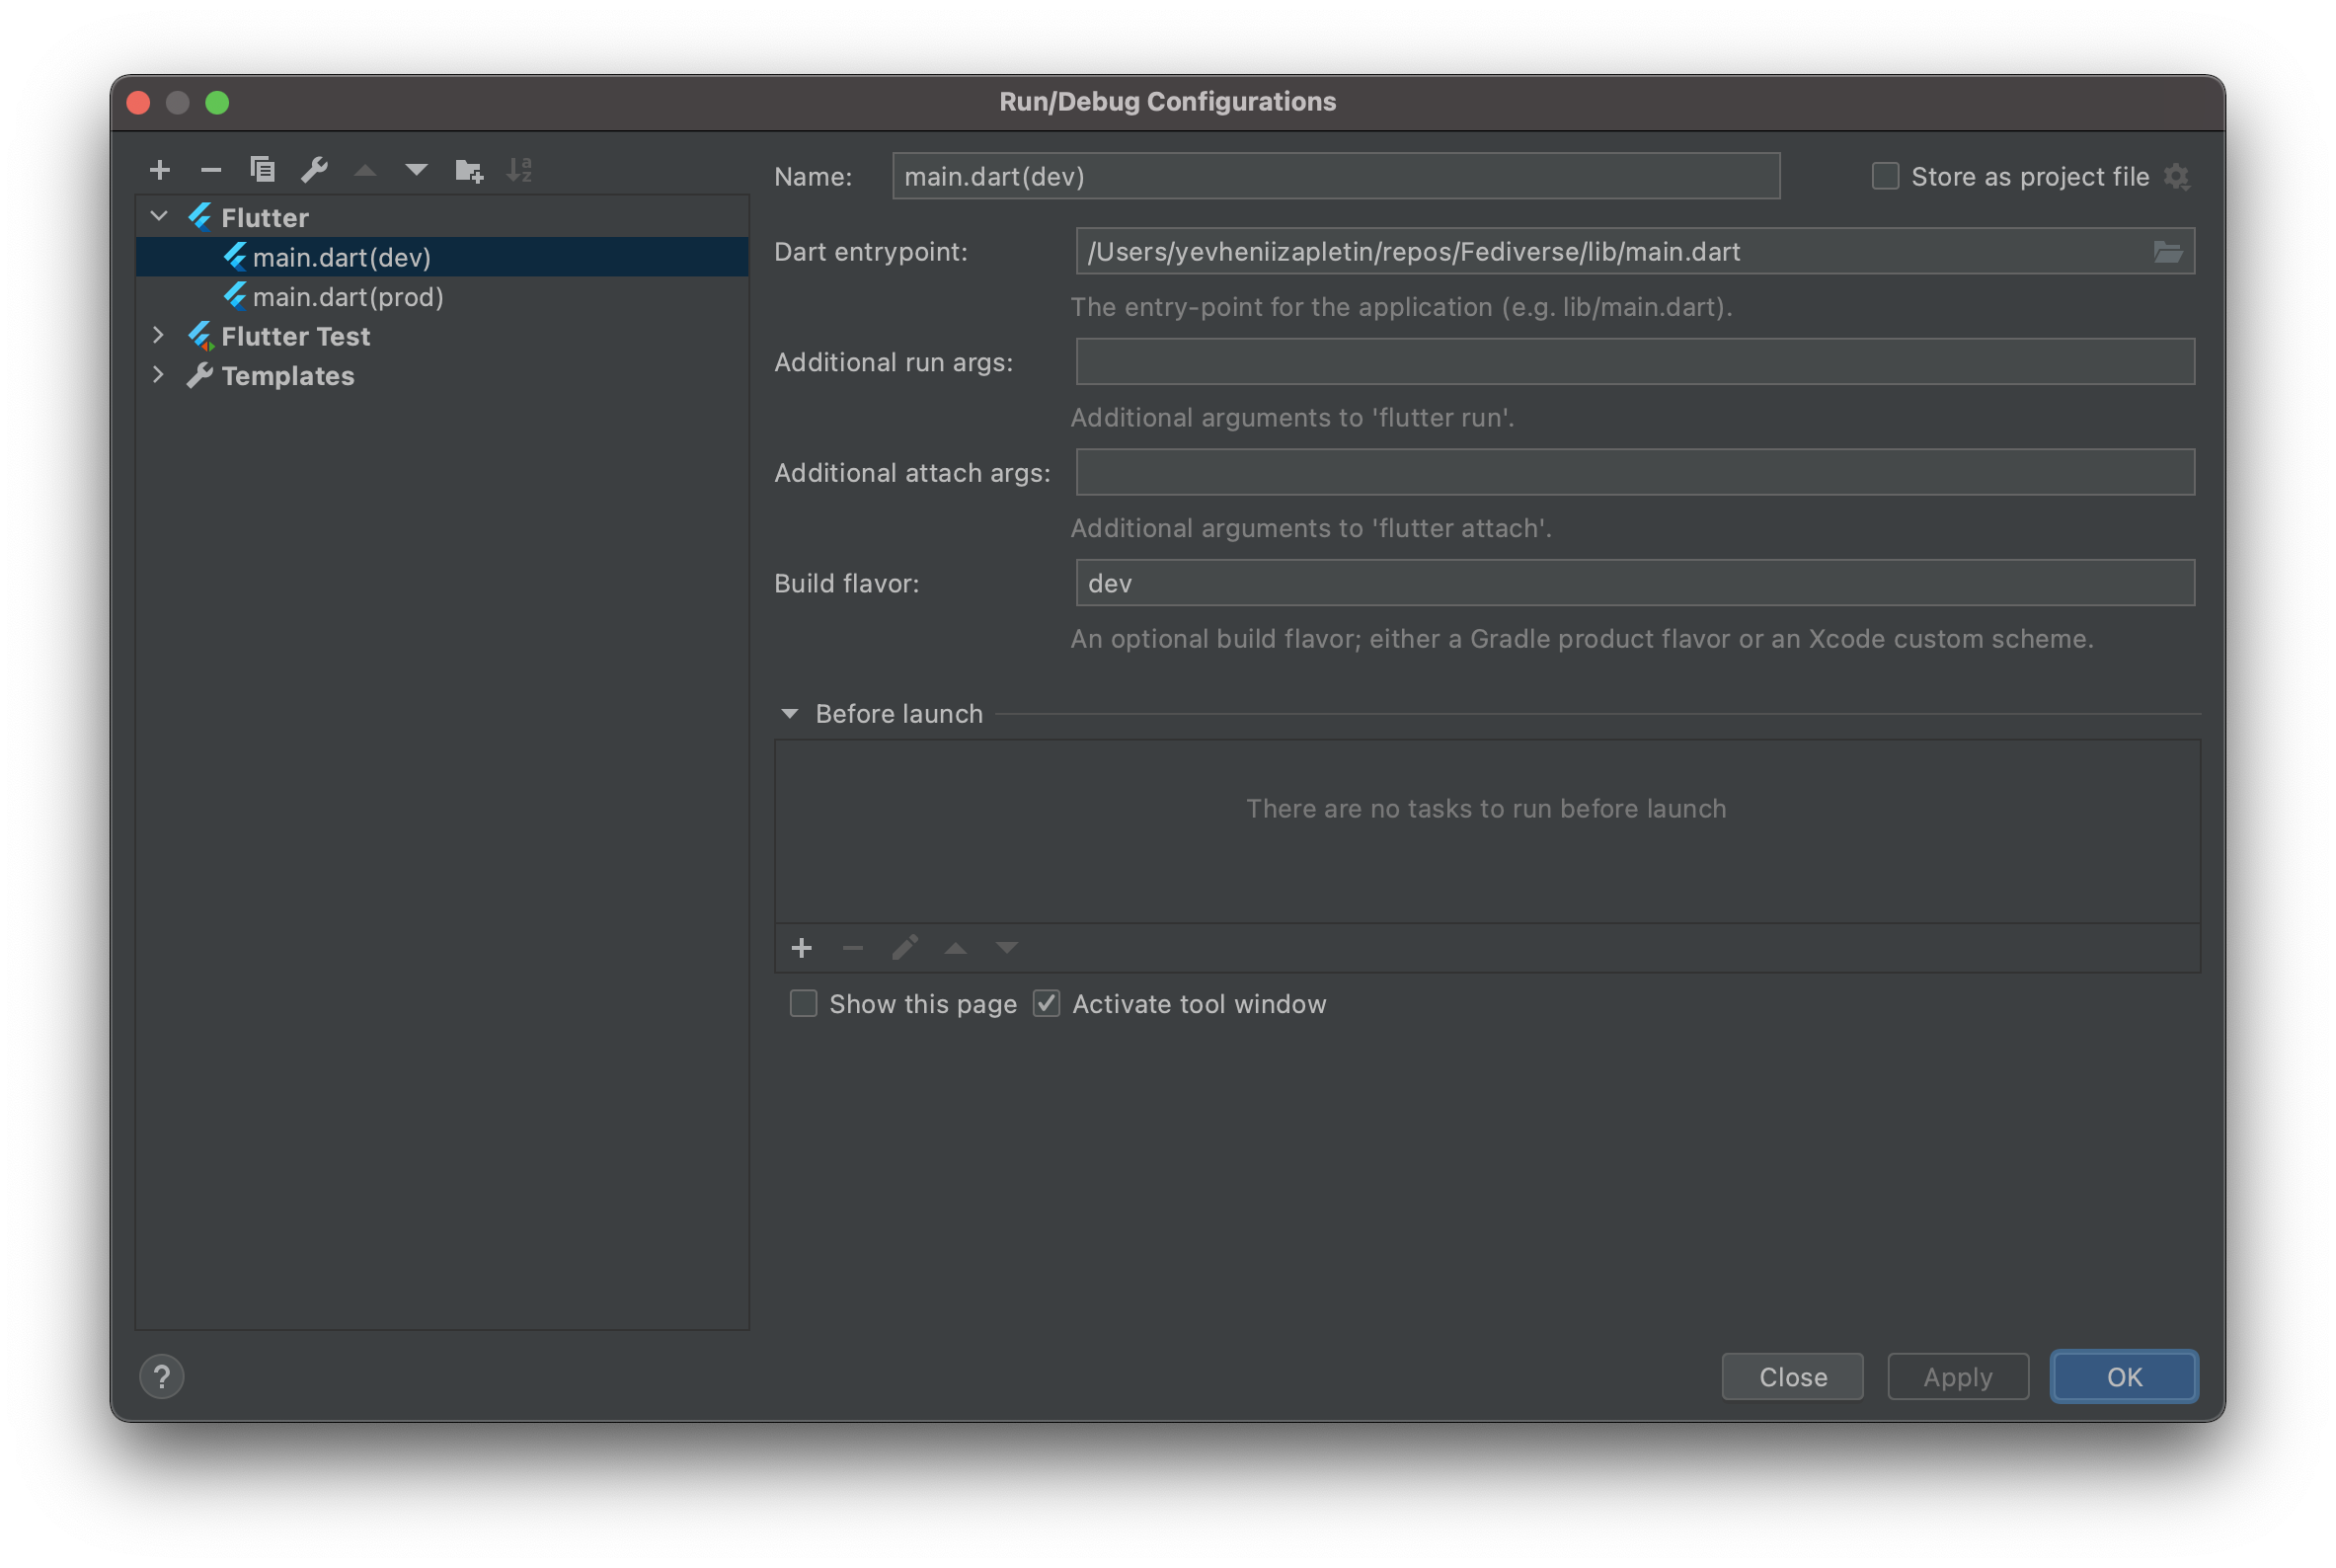Open edit templates wrench icon
The image size is (2336, 1568).
coord(314,170)
